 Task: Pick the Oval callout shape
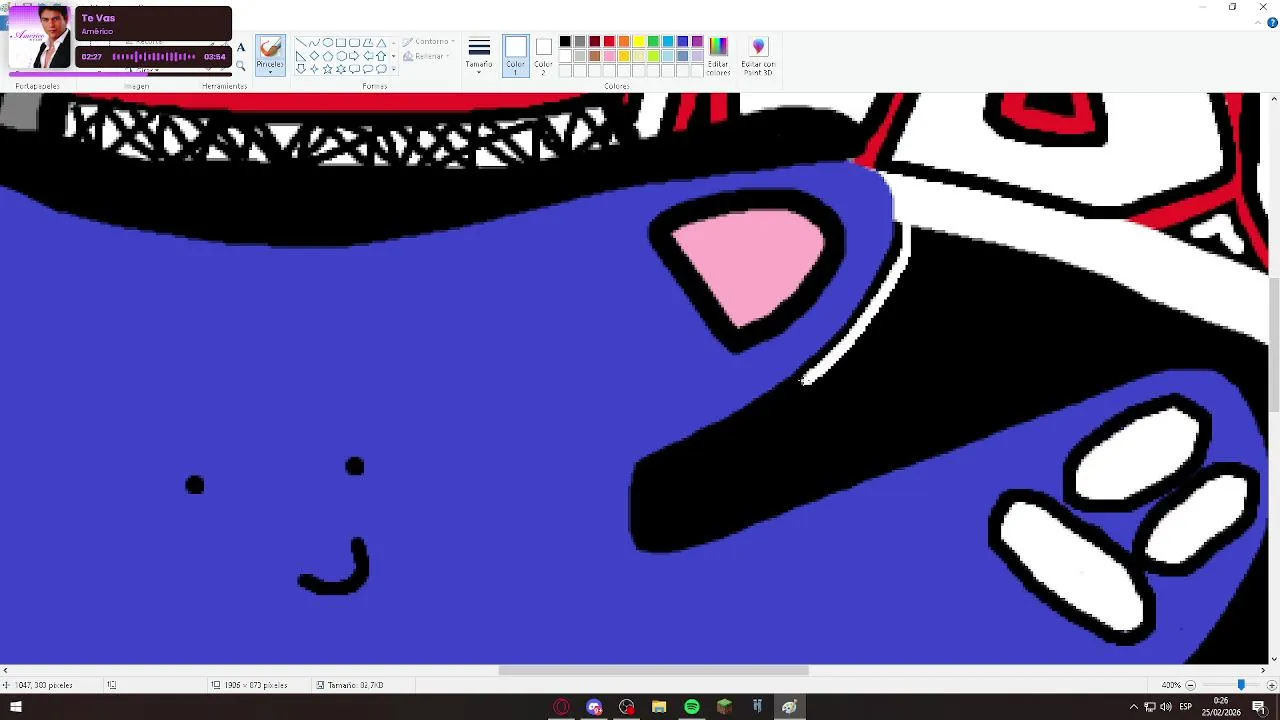pyautogui.click(x=368, y=69)
